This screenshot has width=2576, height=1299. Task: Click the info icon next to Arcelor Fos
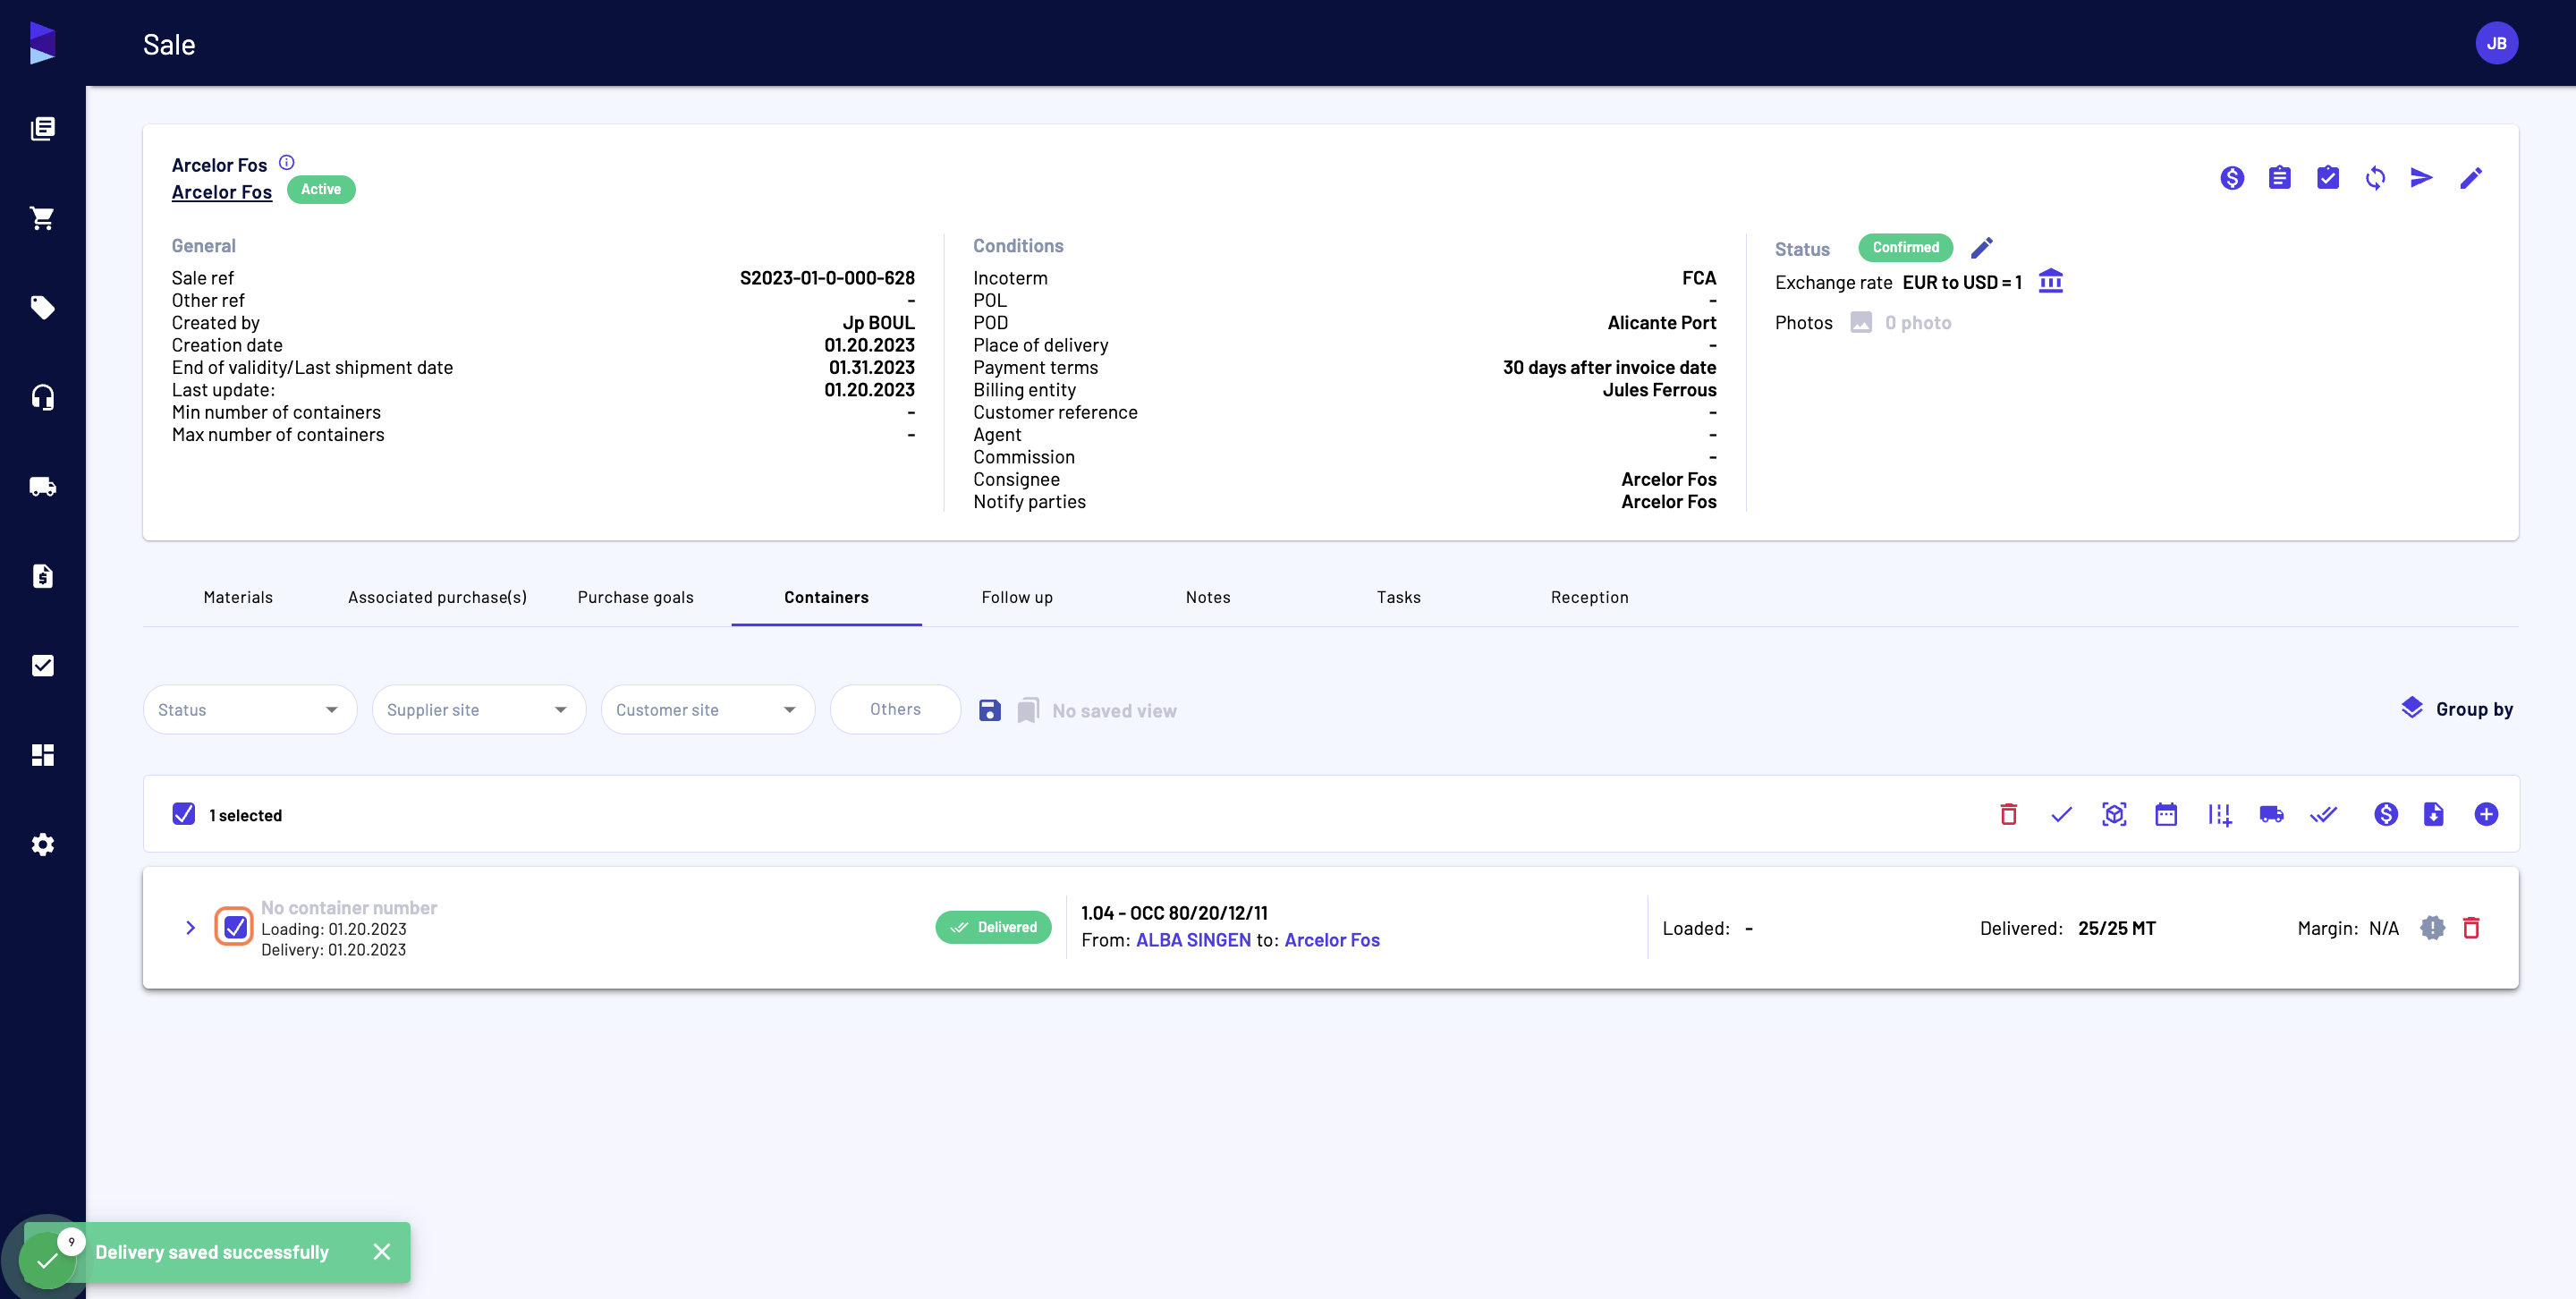click(x=287, y=162)
